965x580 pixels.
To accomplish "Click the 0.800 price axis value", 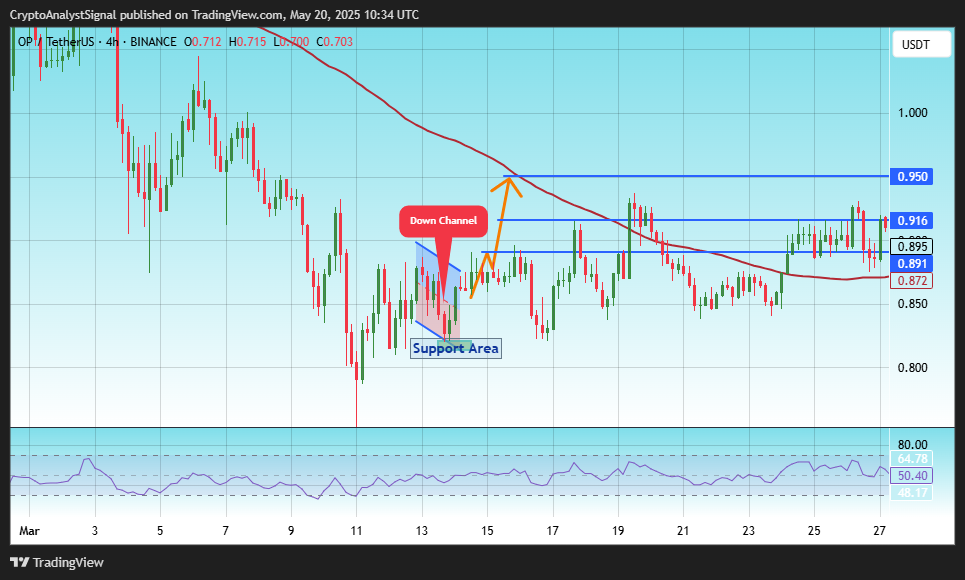I will [x=913, y=368].
